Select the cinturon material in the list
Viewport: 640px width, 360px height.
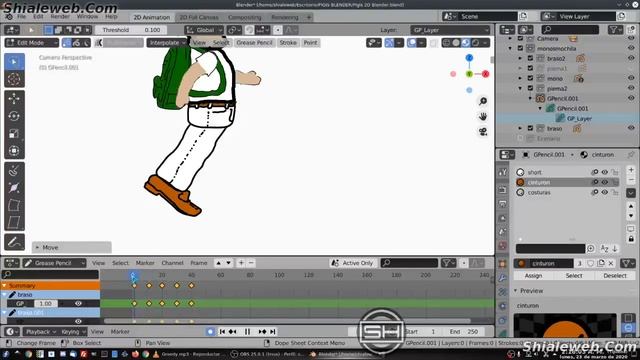(567, 182)
